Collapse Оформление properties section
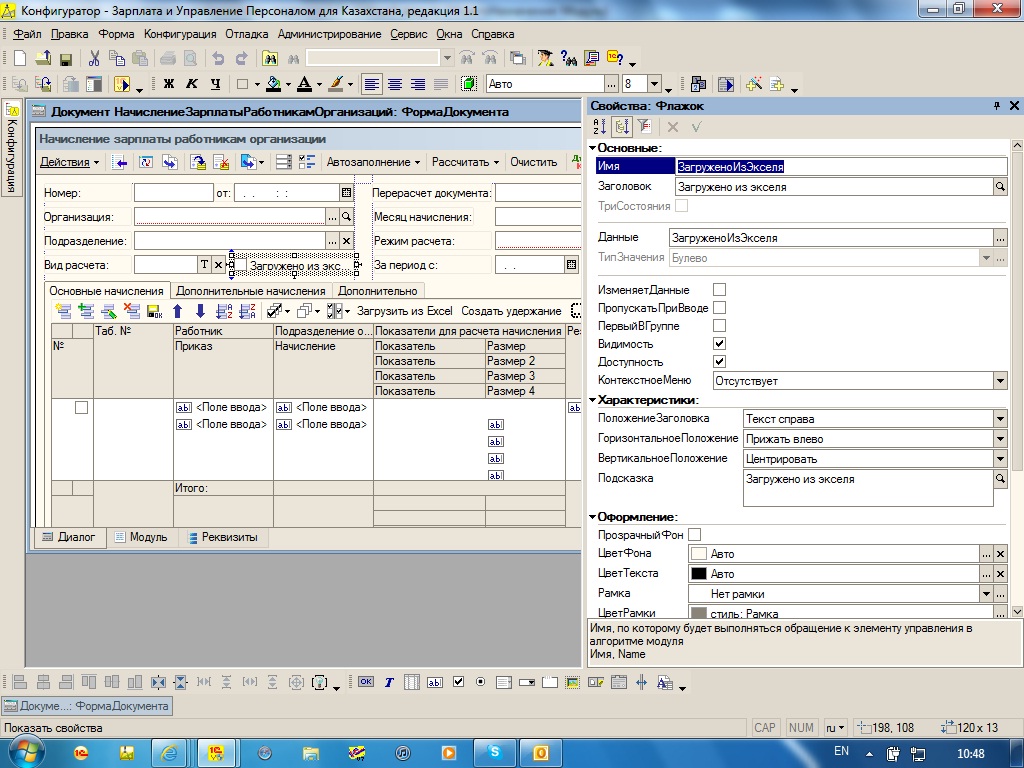Image resolution: width=1024 pixels, height=768 pixels. 592,517
